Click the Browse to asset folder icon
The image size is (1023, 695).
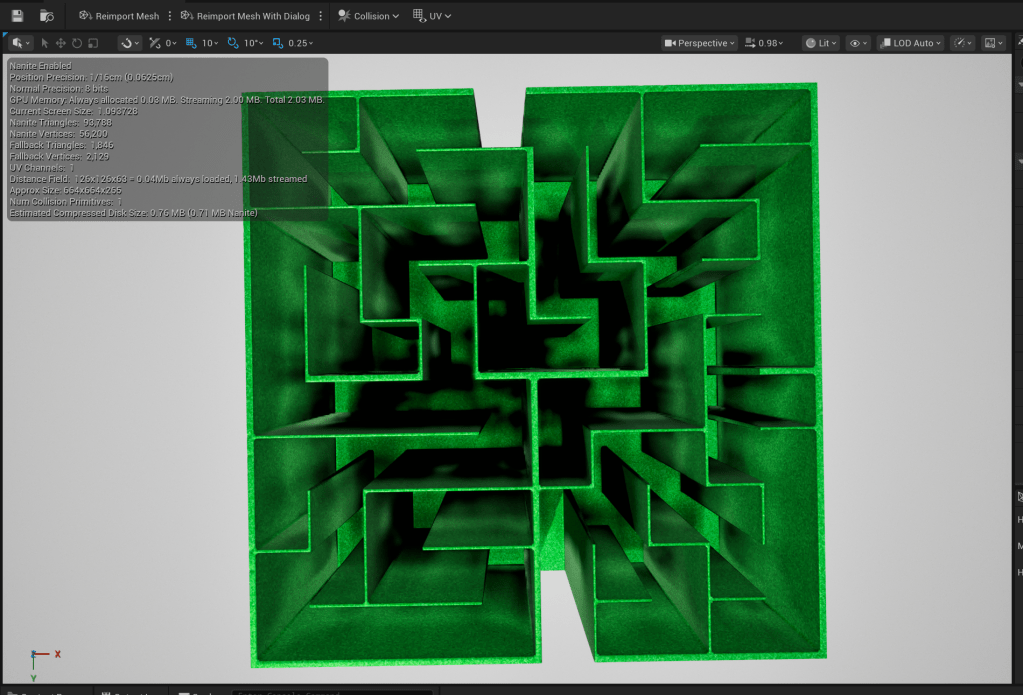46,16
